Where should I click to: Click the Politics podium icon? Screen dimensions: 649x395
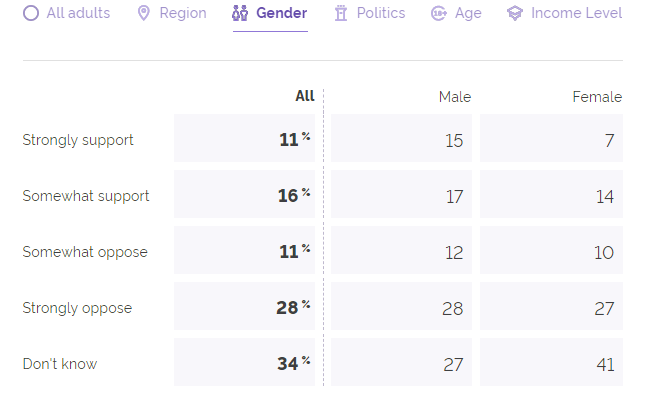pyautogui.click(x=341, y=13)
